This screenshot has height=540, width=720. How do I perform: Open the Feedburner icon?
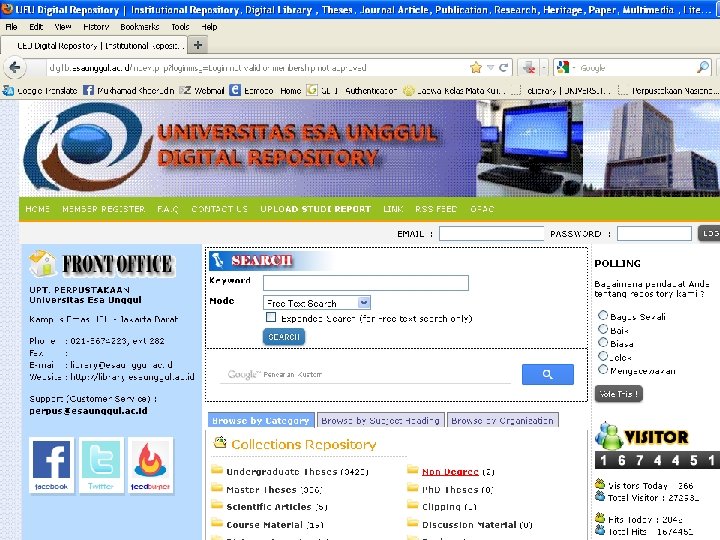(x=151, y=465)
